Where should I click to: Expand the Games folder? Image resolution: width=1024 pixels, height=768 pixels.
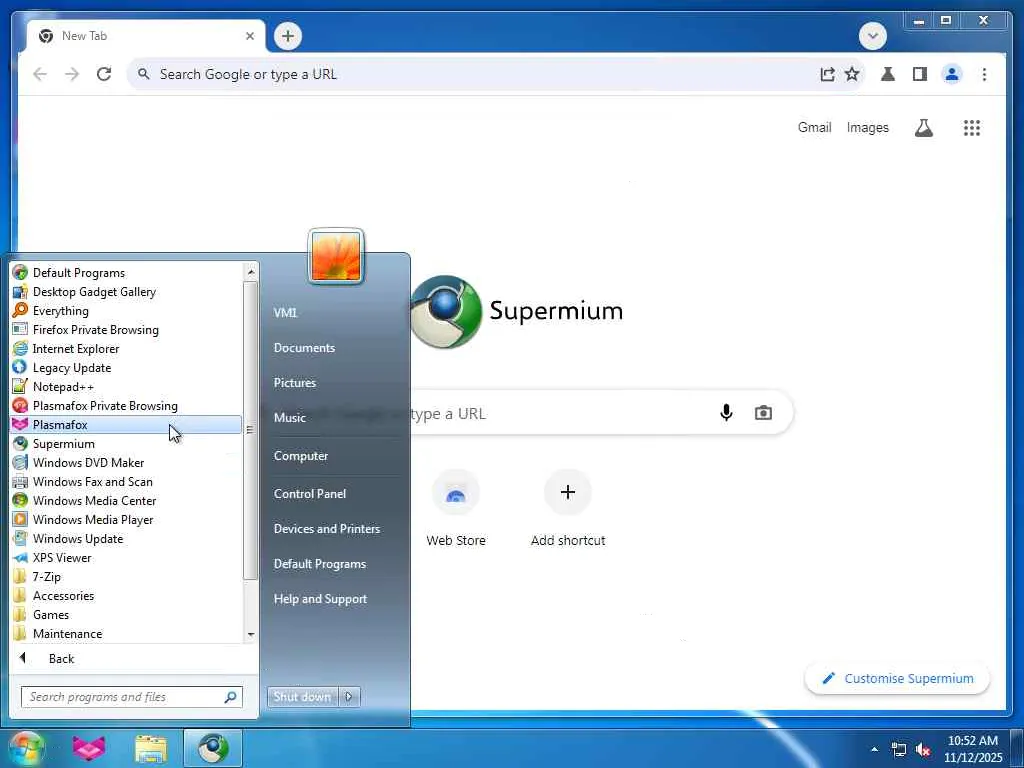coord(126,615)
